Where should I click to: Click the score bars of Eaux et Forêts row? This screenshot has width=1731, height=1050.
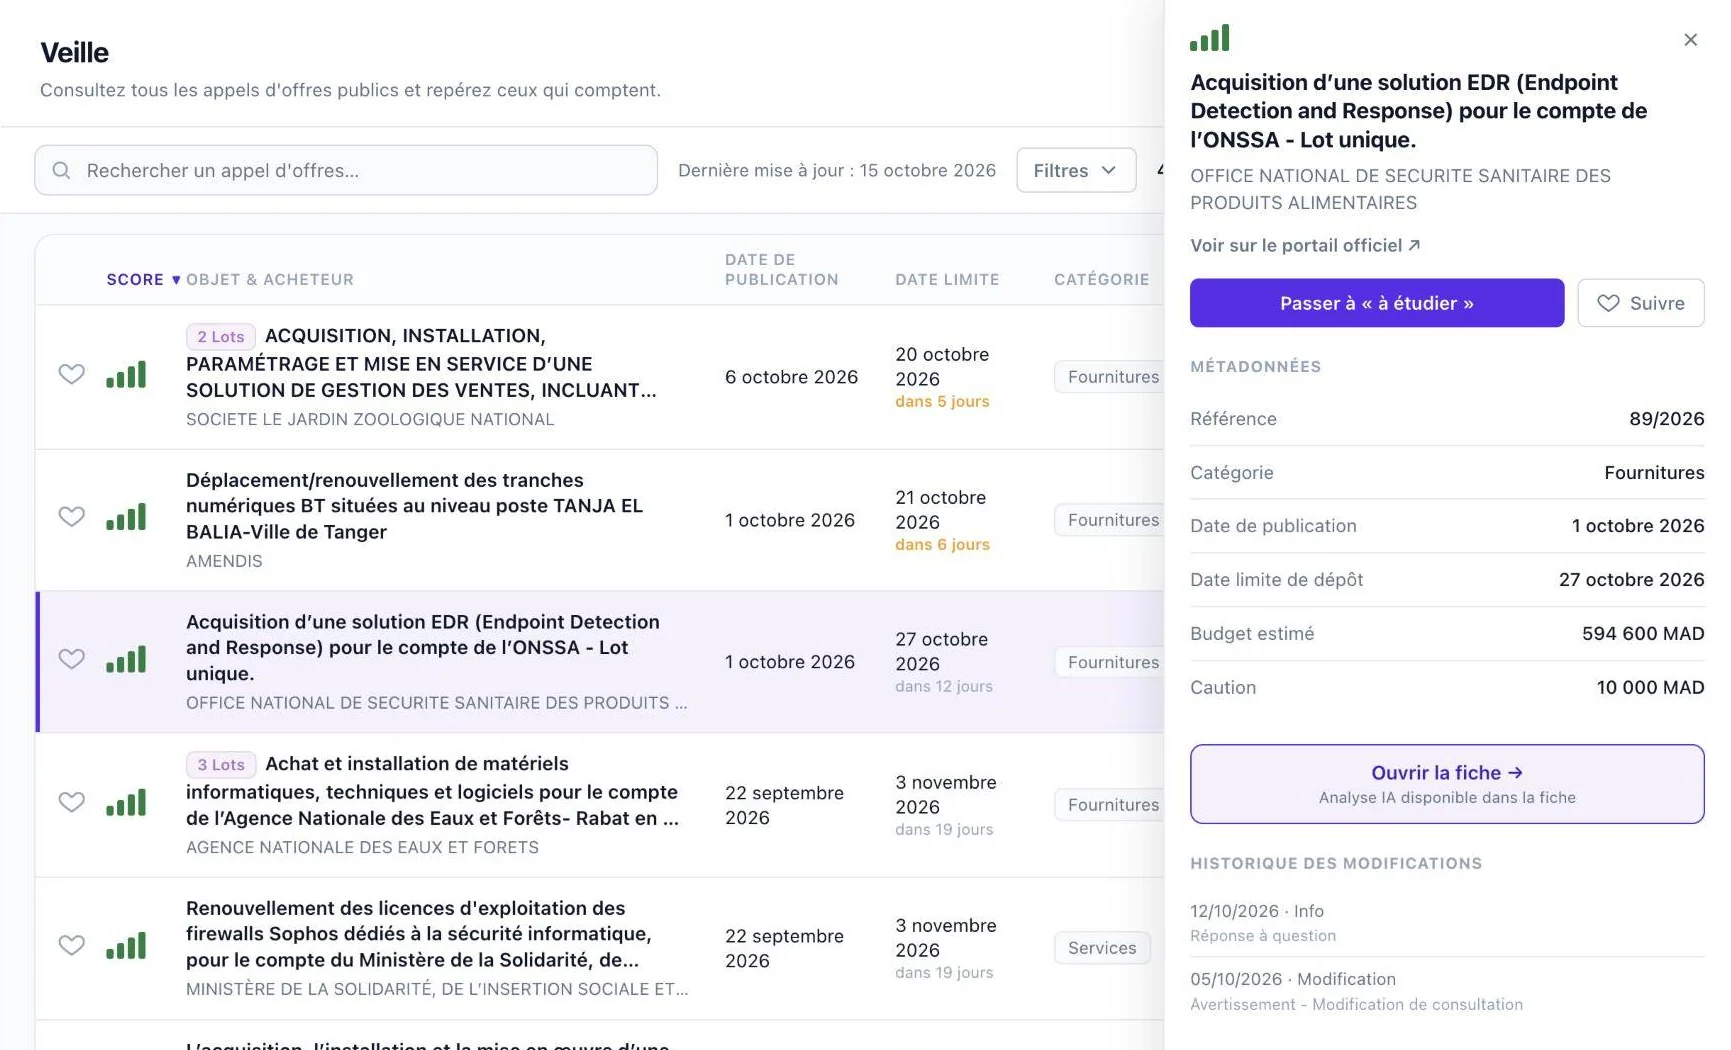126,802
